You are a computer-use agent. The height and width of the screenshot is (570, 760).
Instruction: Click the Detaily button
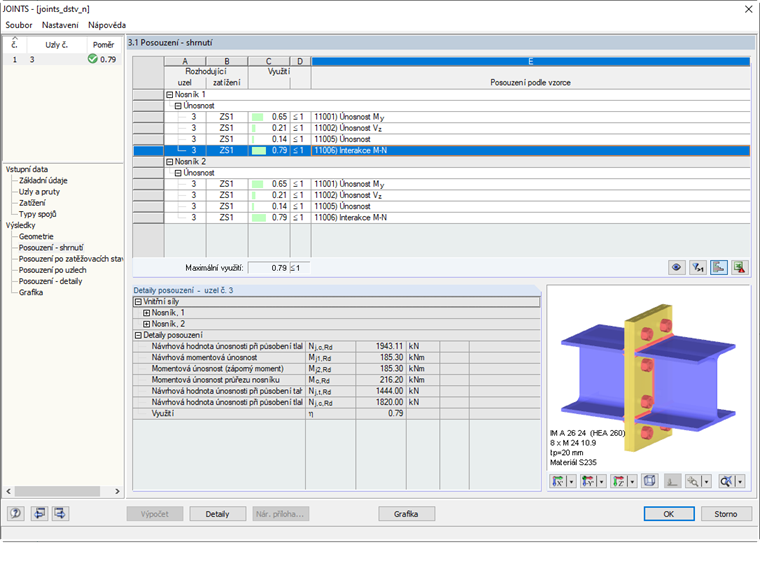click(217, 514)
